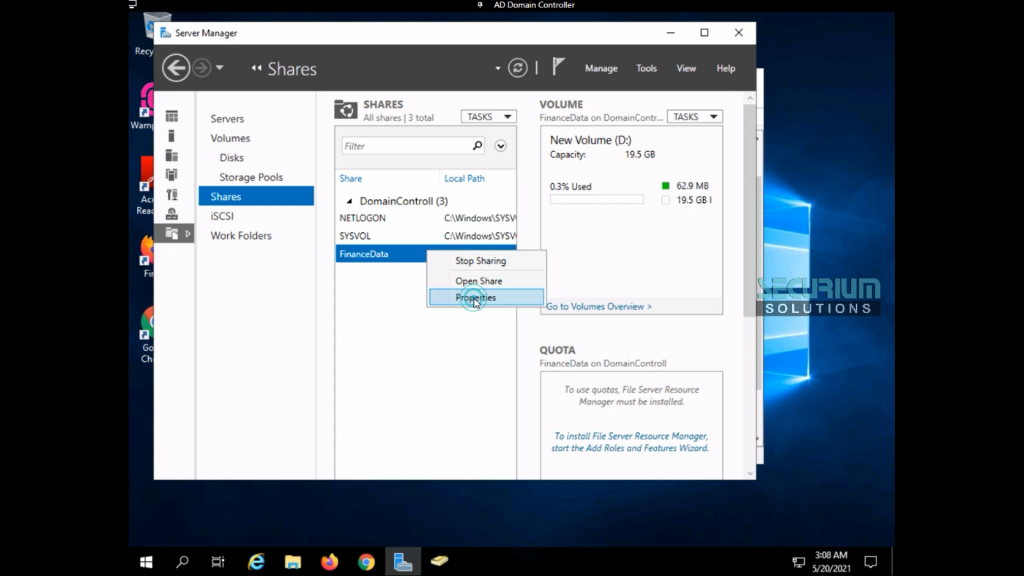Open navigation history dropdown arrow
The width and height of the screenshot is (1024, 576).
[x=219, y=68]
